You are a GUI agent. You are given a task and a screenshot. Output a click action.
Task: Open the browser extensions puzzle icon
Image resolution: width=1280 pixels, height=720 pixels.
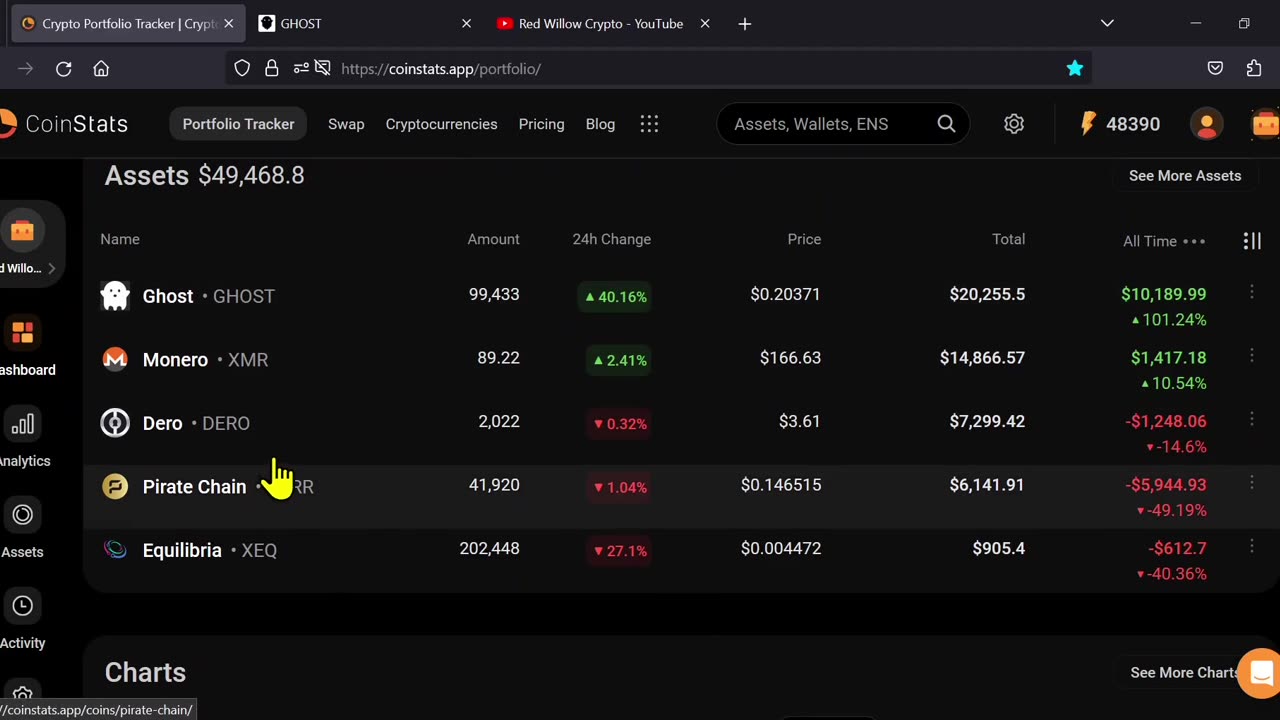click(x=1254, y=68)
